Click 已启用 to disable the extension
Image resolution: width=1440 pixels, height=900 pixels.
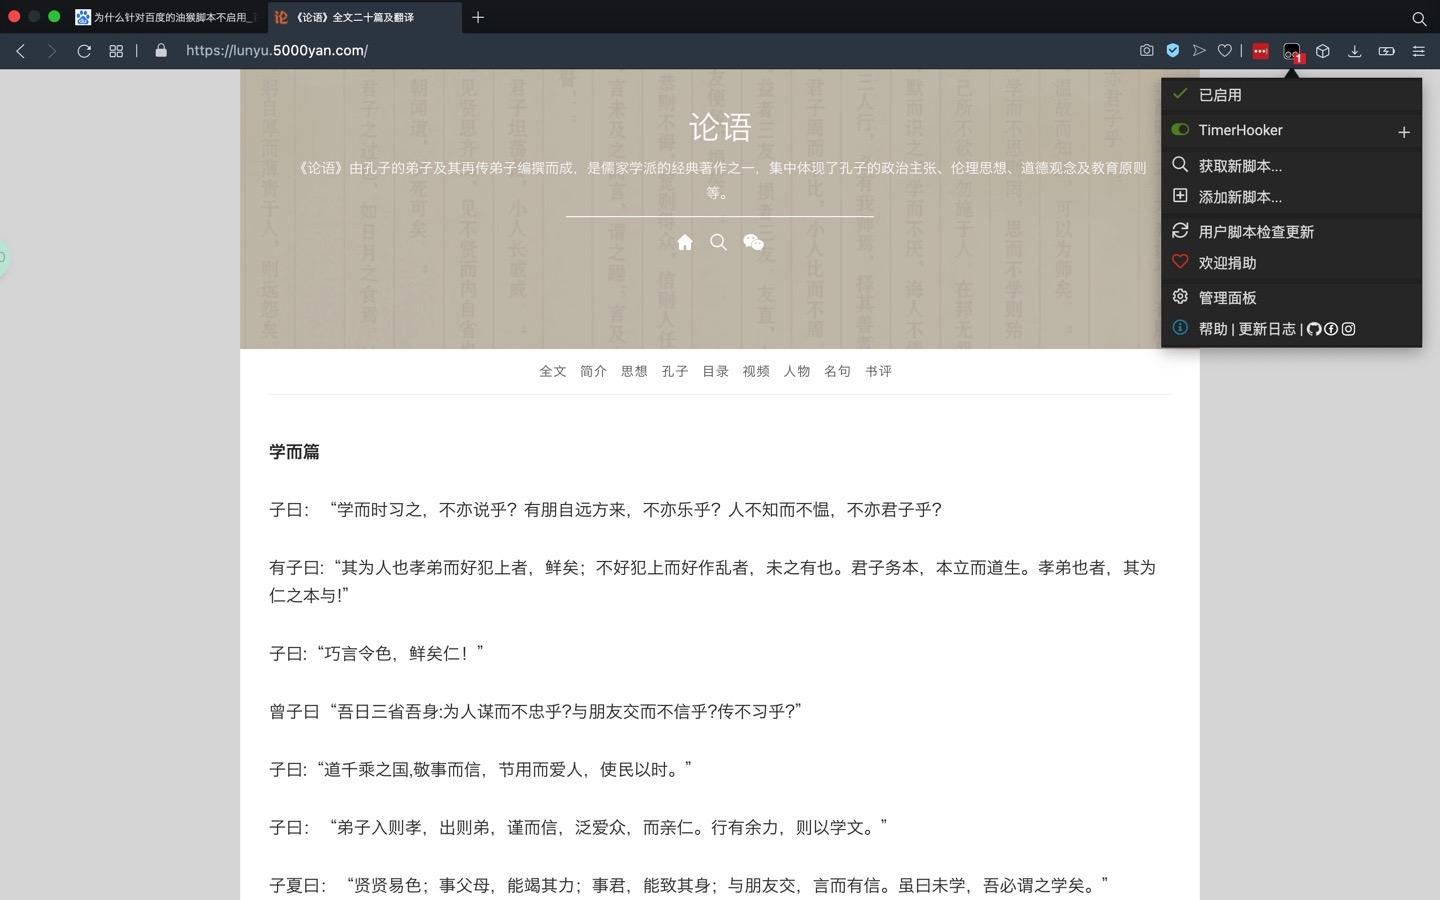pos(1220,95)
